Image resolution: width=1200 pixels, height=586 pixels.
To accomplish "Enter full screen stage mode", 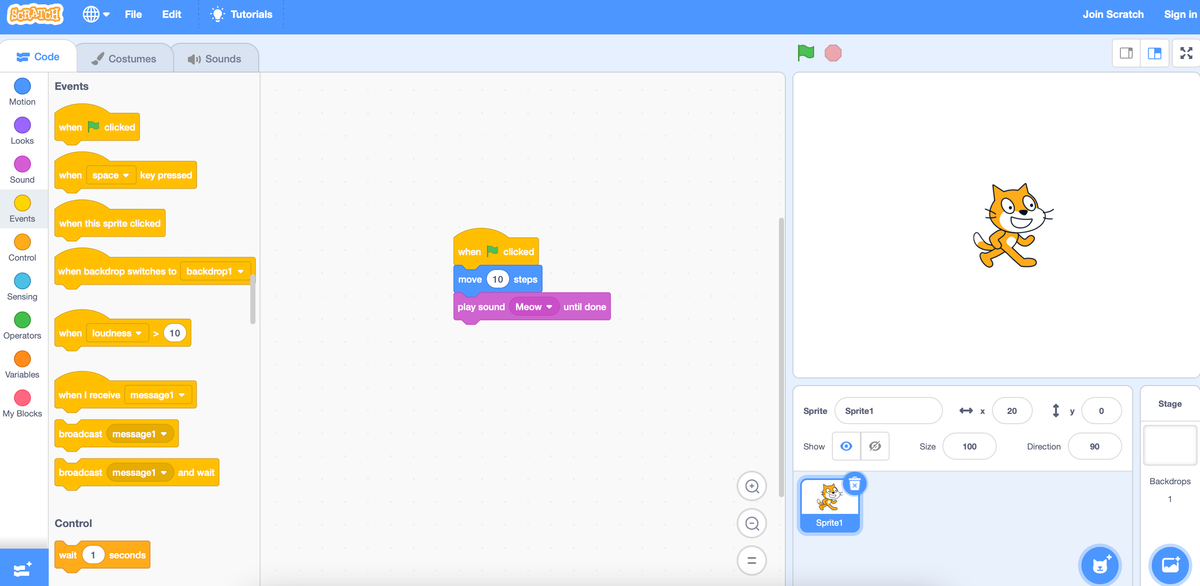I will click(x=1186, y=53).
